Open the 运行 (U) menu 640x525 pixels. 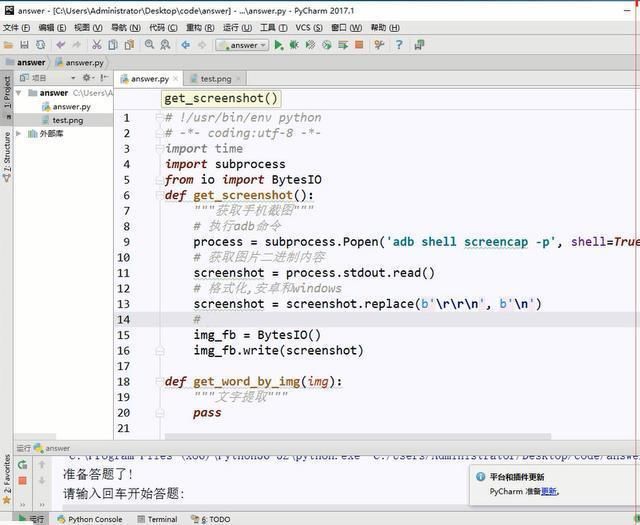point(237,28)
